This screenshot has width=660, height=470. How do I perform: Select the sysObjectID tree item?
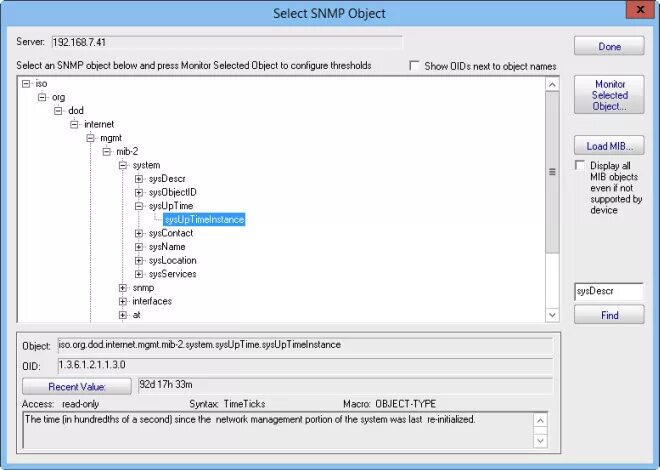(x=173, y=192)
